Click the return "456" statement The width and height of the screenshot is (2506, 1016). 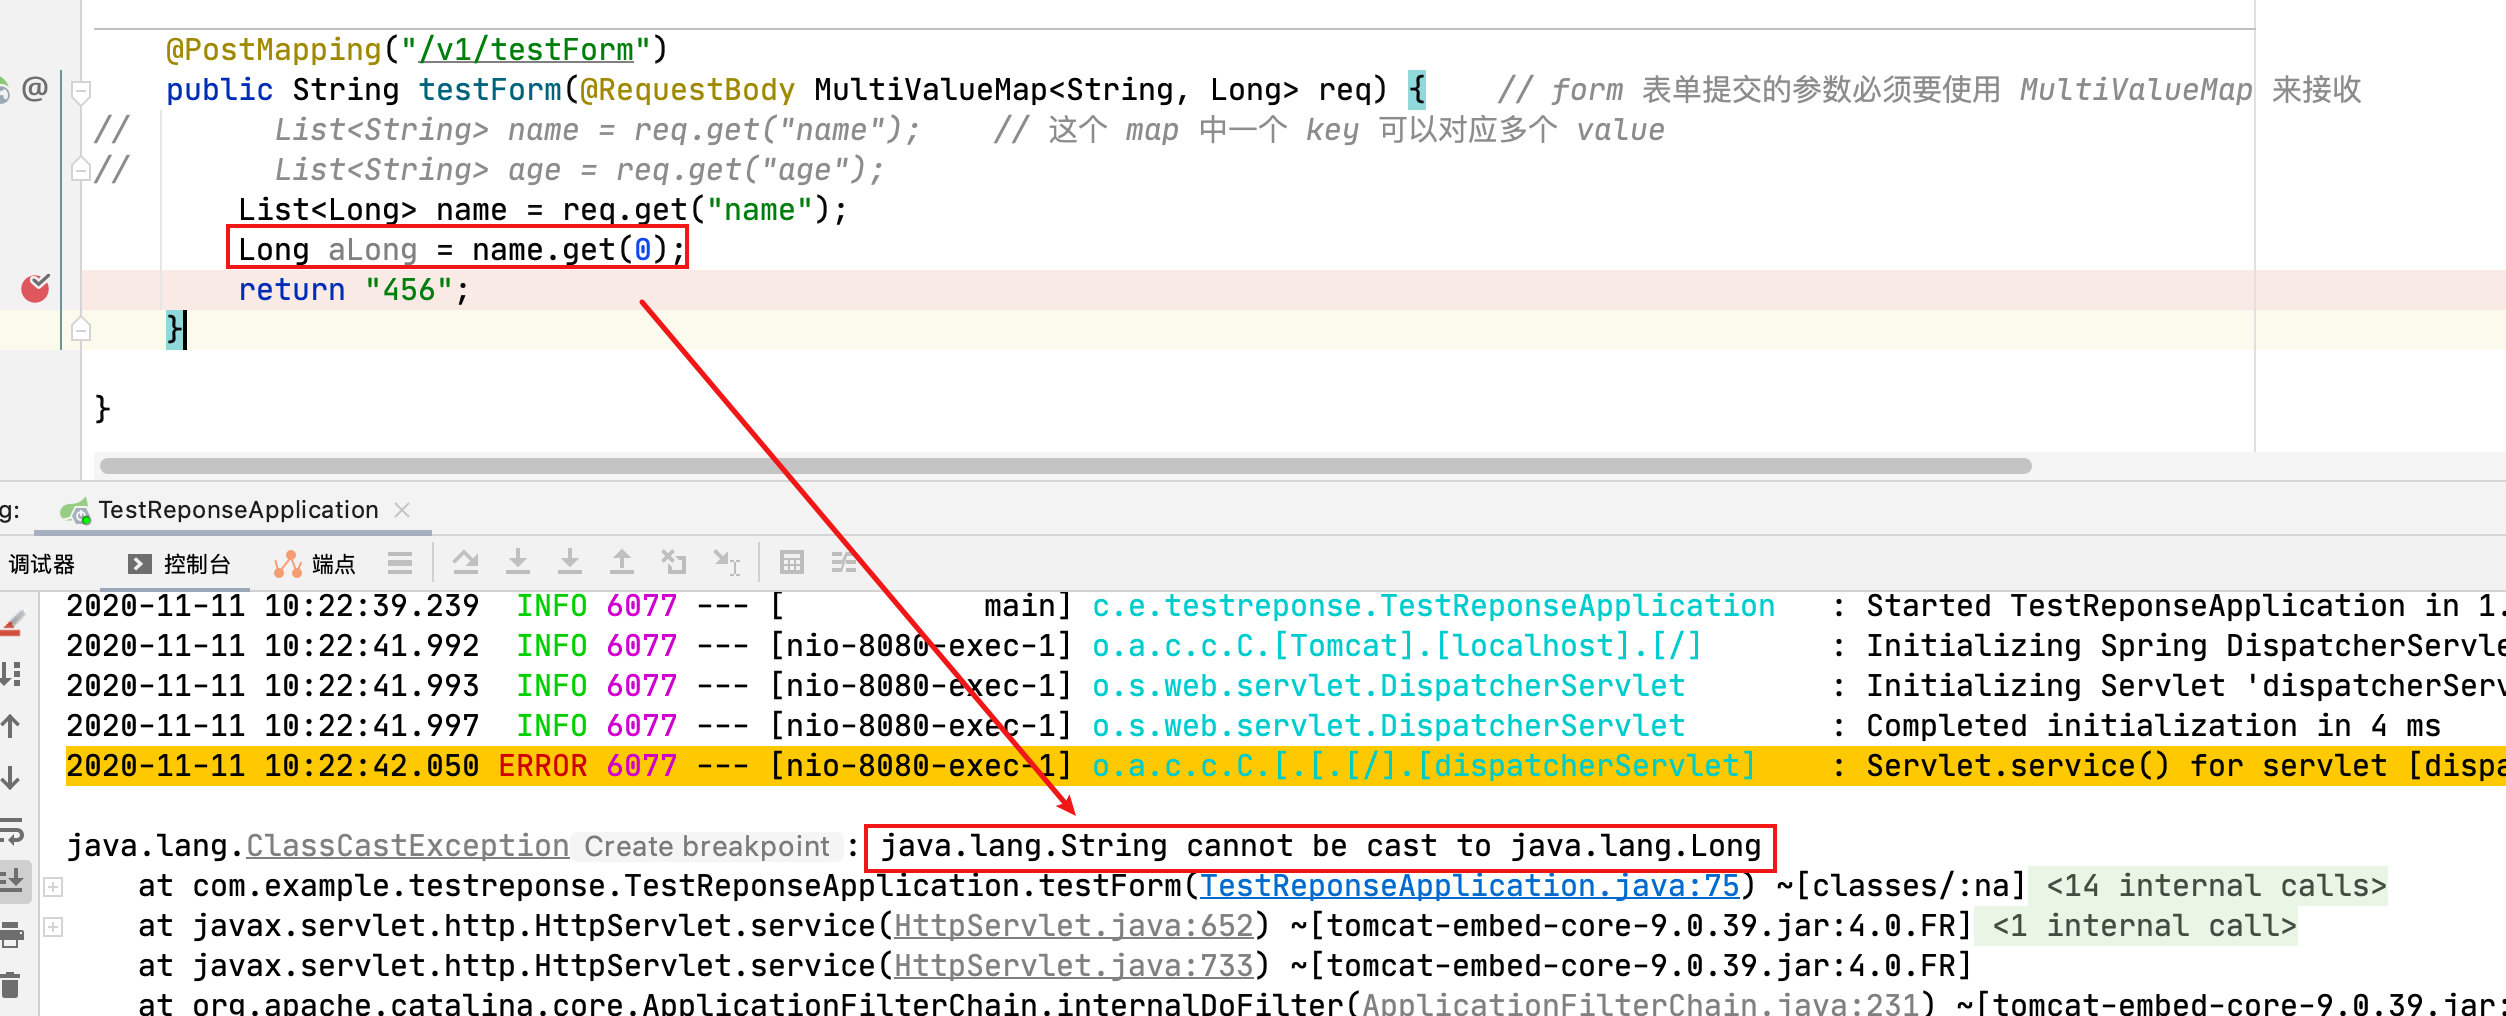tap(353, 290)
